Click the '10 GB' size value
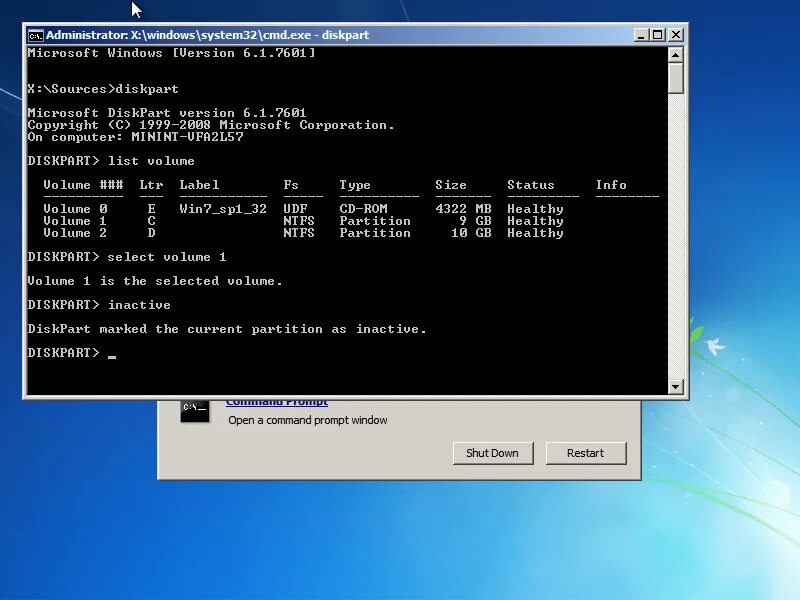The width and height of the screenshot is (800, 600). tap(471, 233)
